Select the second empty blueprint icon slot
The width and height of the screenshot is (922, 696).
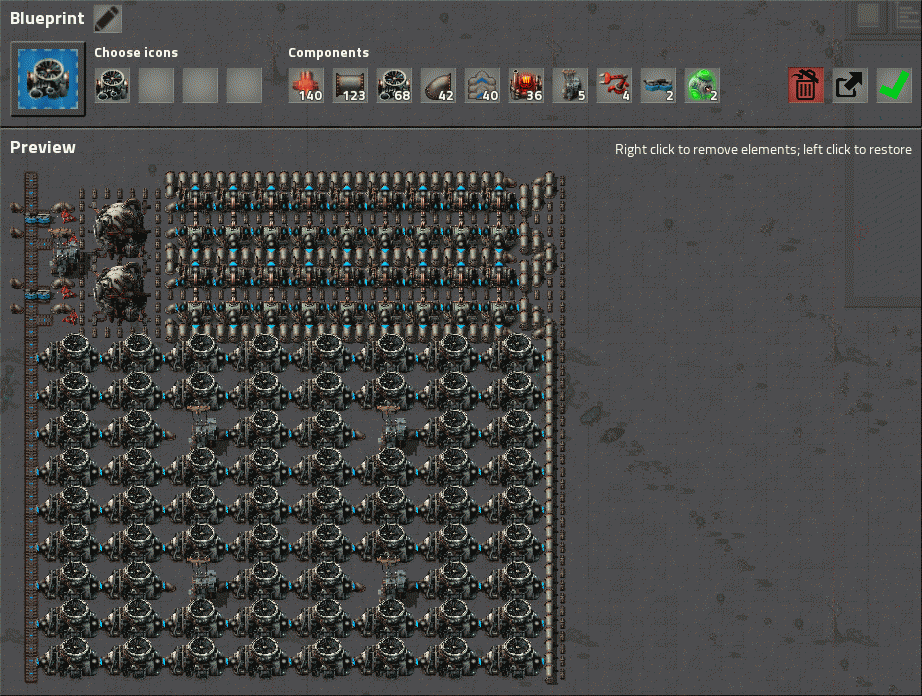[x=156, y=85]
